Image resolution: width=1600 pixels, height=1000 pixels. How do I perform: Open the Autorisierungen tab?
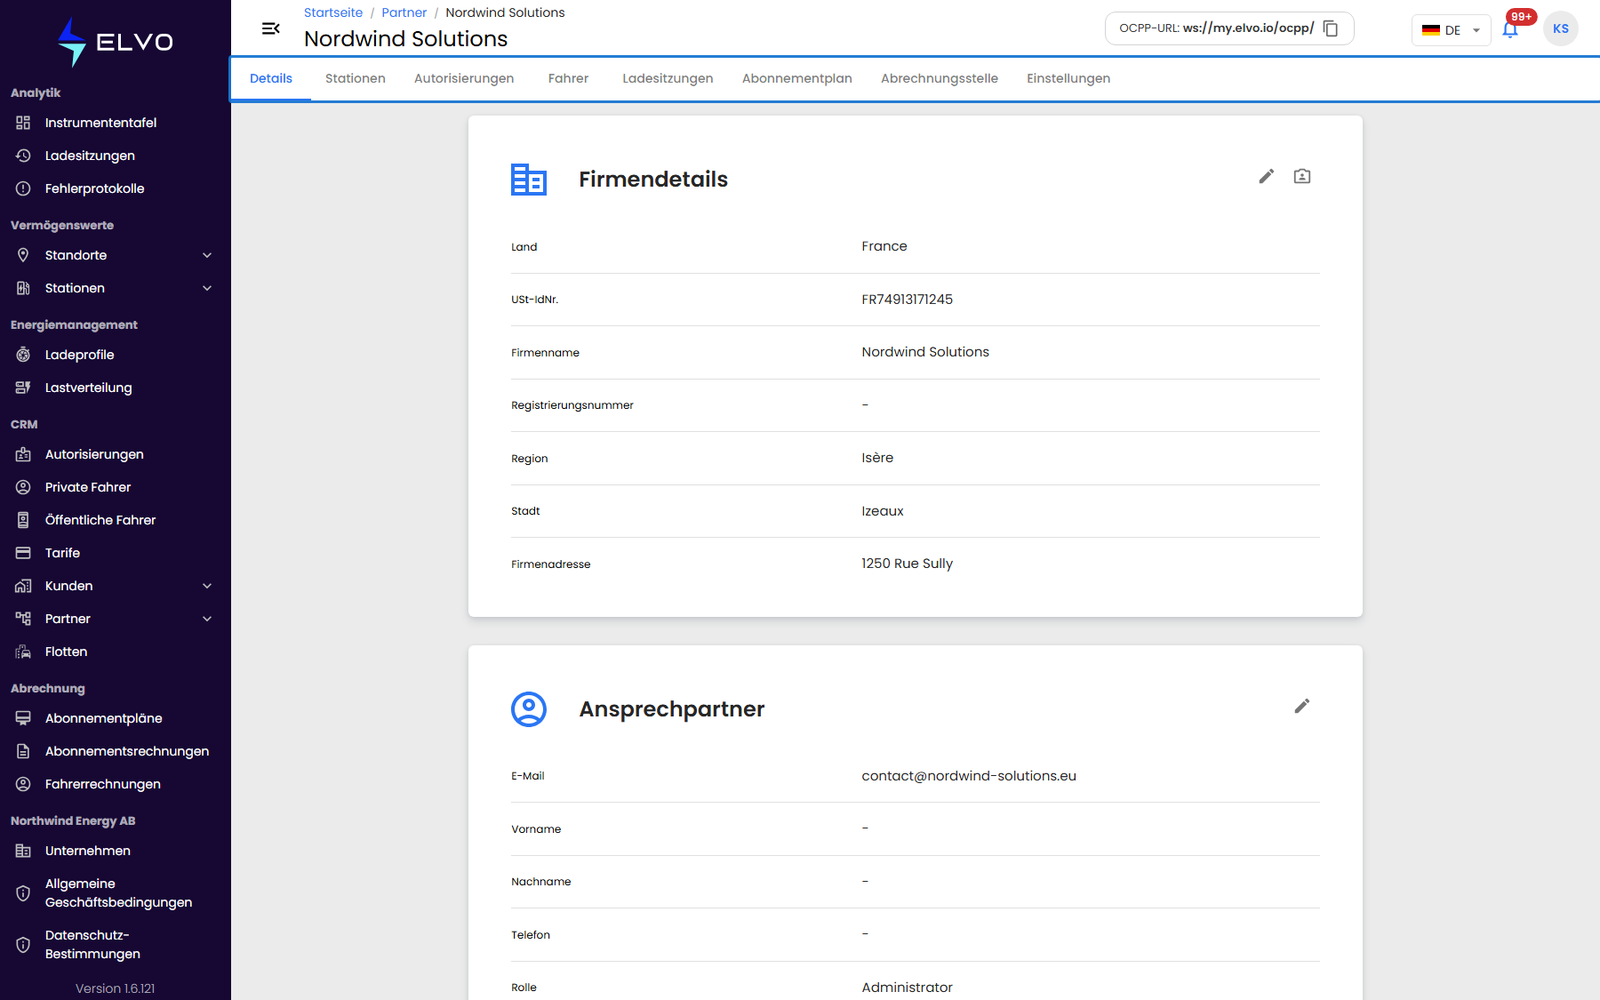tap(464, 79)
